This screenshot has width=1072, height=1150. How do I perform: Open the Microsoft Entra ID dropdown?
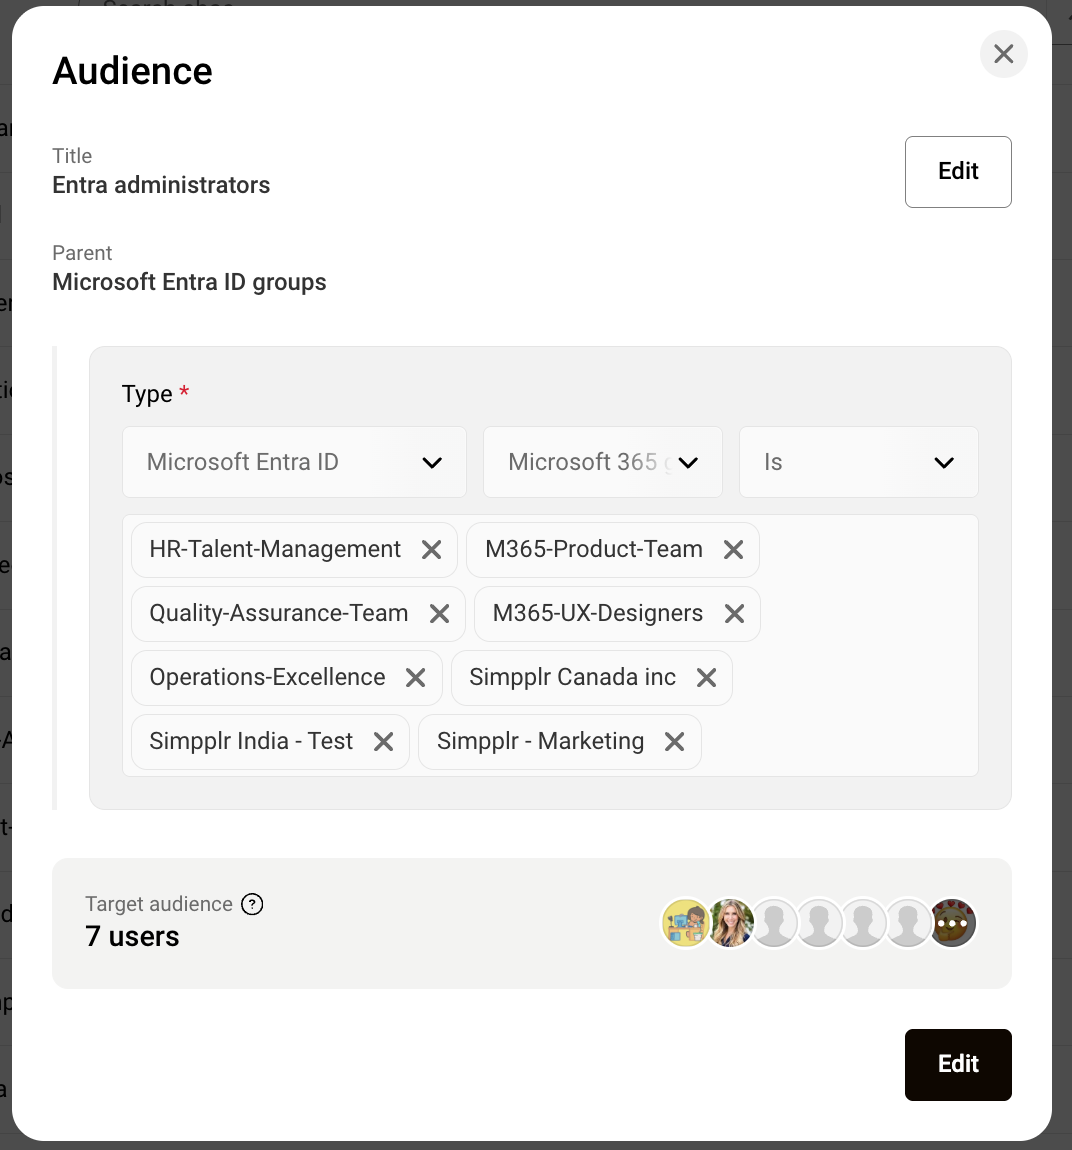click(294, 462)
